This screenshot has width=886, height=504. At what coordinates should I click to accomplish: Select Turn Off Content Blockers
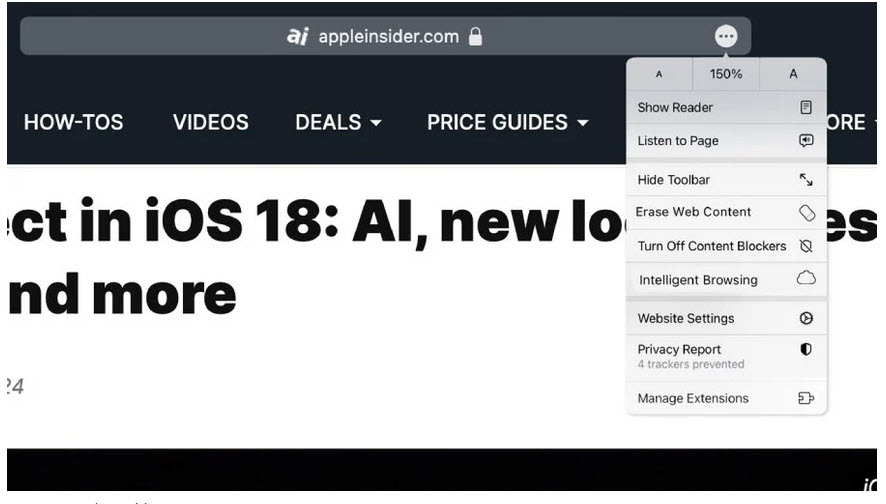(x=726, y=246)
